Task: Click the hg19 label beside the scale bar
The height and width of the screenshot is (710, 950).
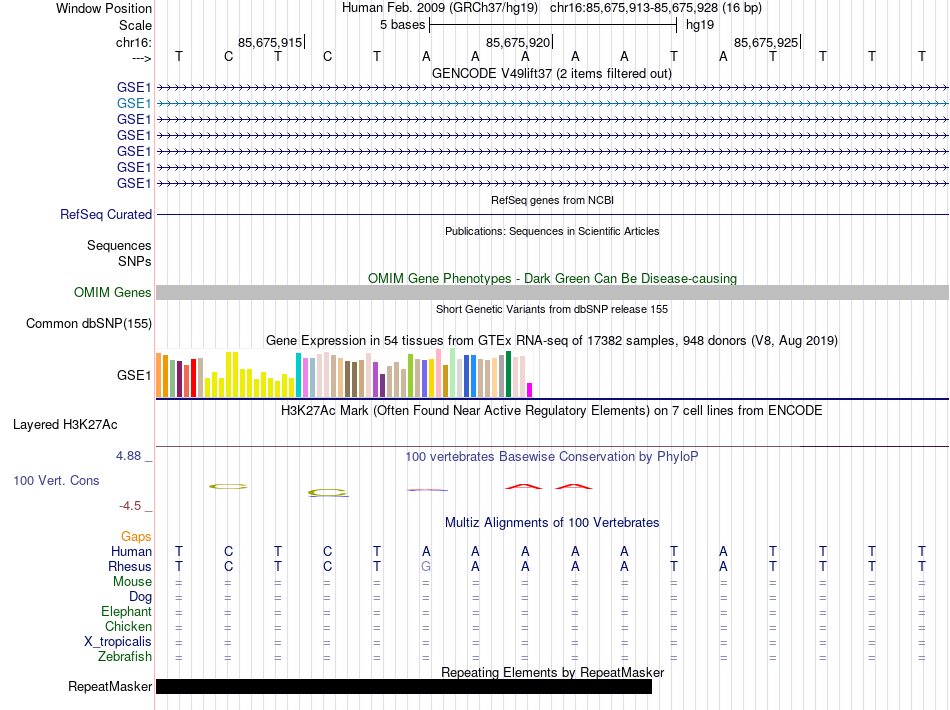Action: click(700, 25)
